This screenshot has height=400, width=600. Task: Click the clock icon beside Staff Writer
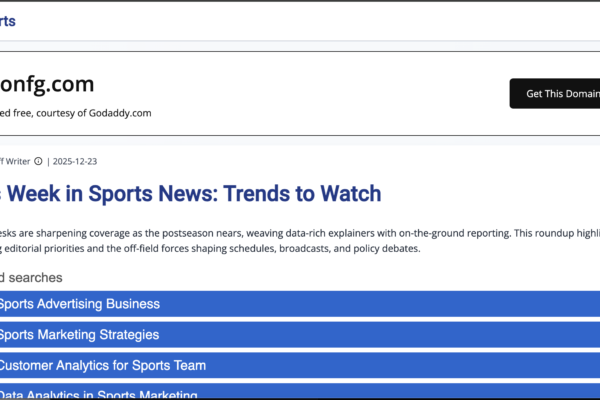39,161
